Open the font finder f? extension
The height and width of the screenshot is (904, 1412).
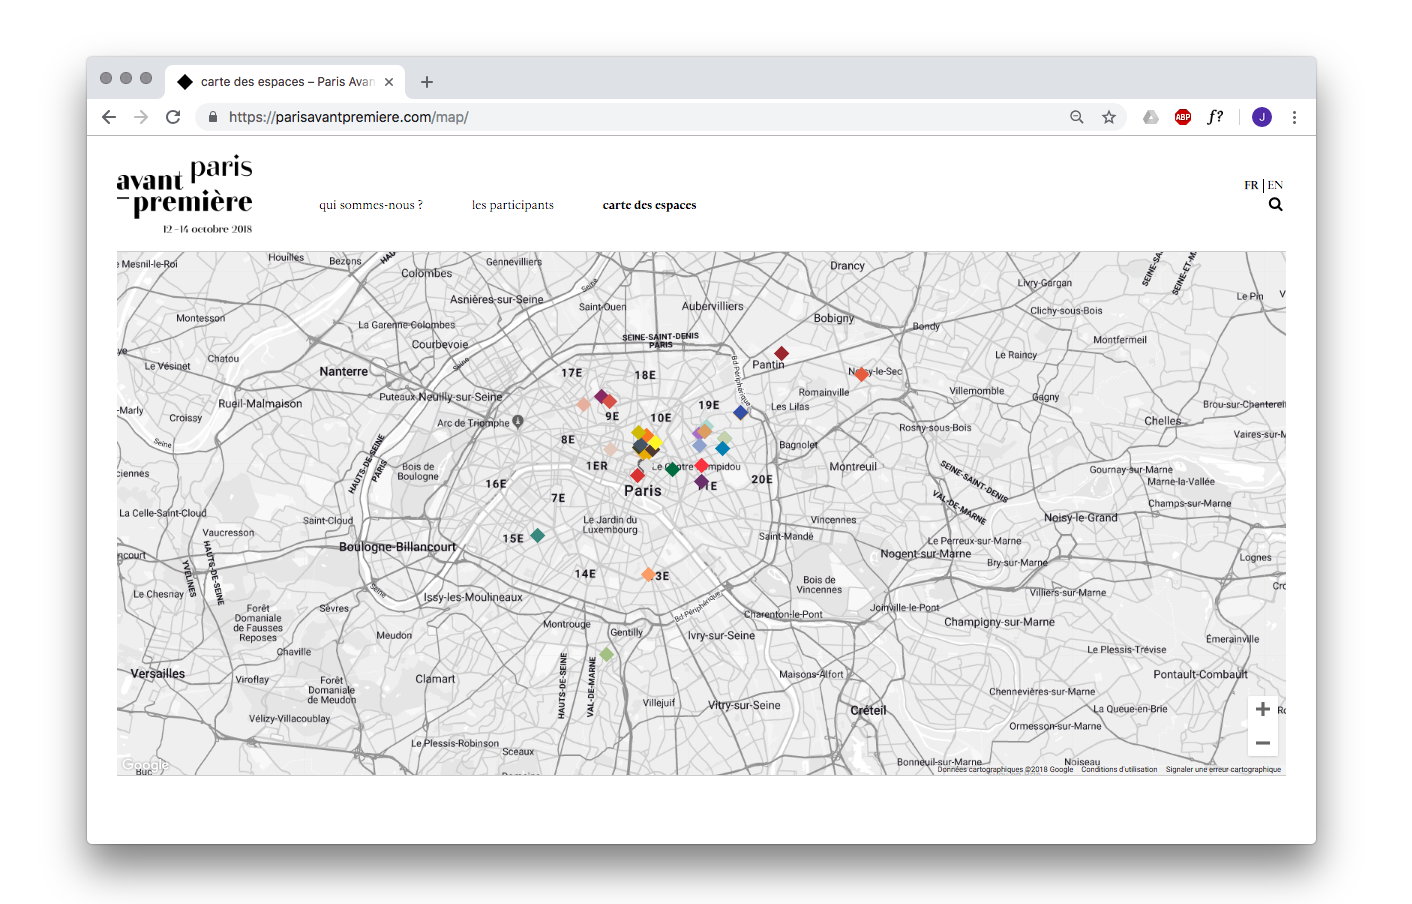(x=1215, y=117)
